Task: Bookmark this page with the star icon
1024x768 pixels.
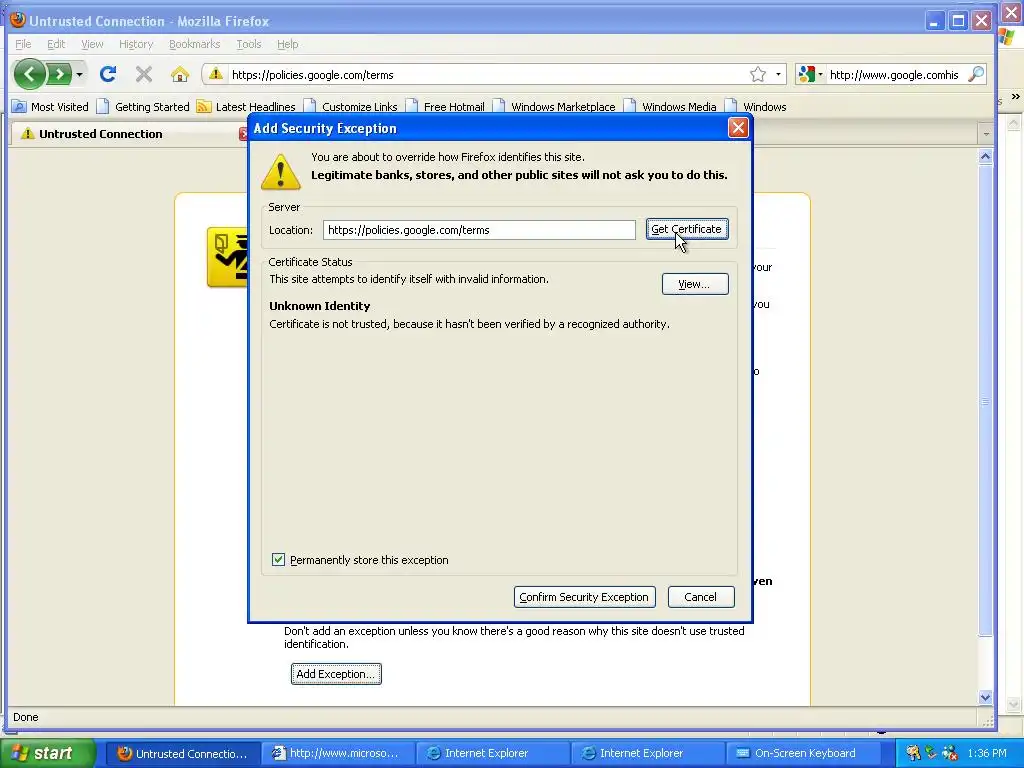Action: pos(758,74)
